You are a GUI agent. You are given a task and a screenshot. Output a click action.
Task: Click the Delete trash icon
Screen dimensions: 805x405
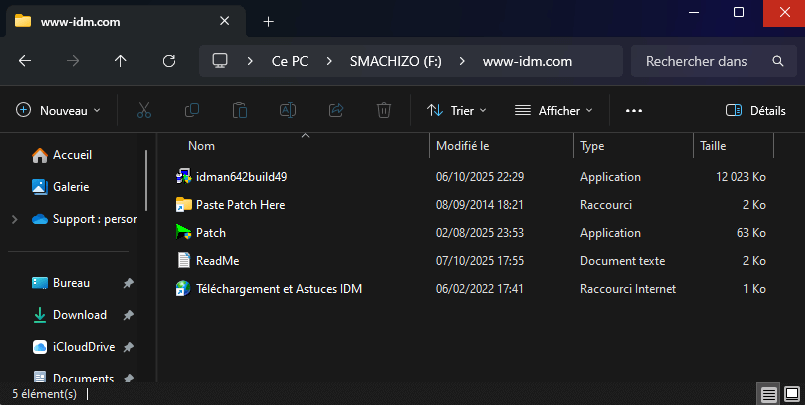384,110
